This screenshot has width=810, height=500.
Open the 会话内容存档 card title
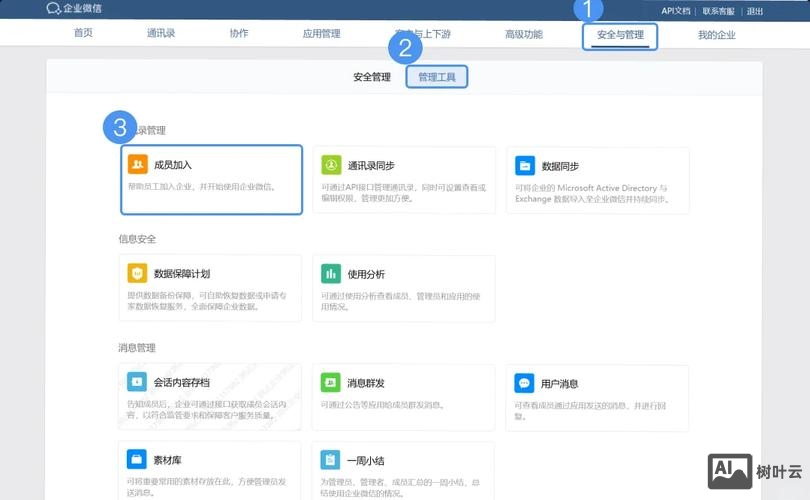(181, 383)
